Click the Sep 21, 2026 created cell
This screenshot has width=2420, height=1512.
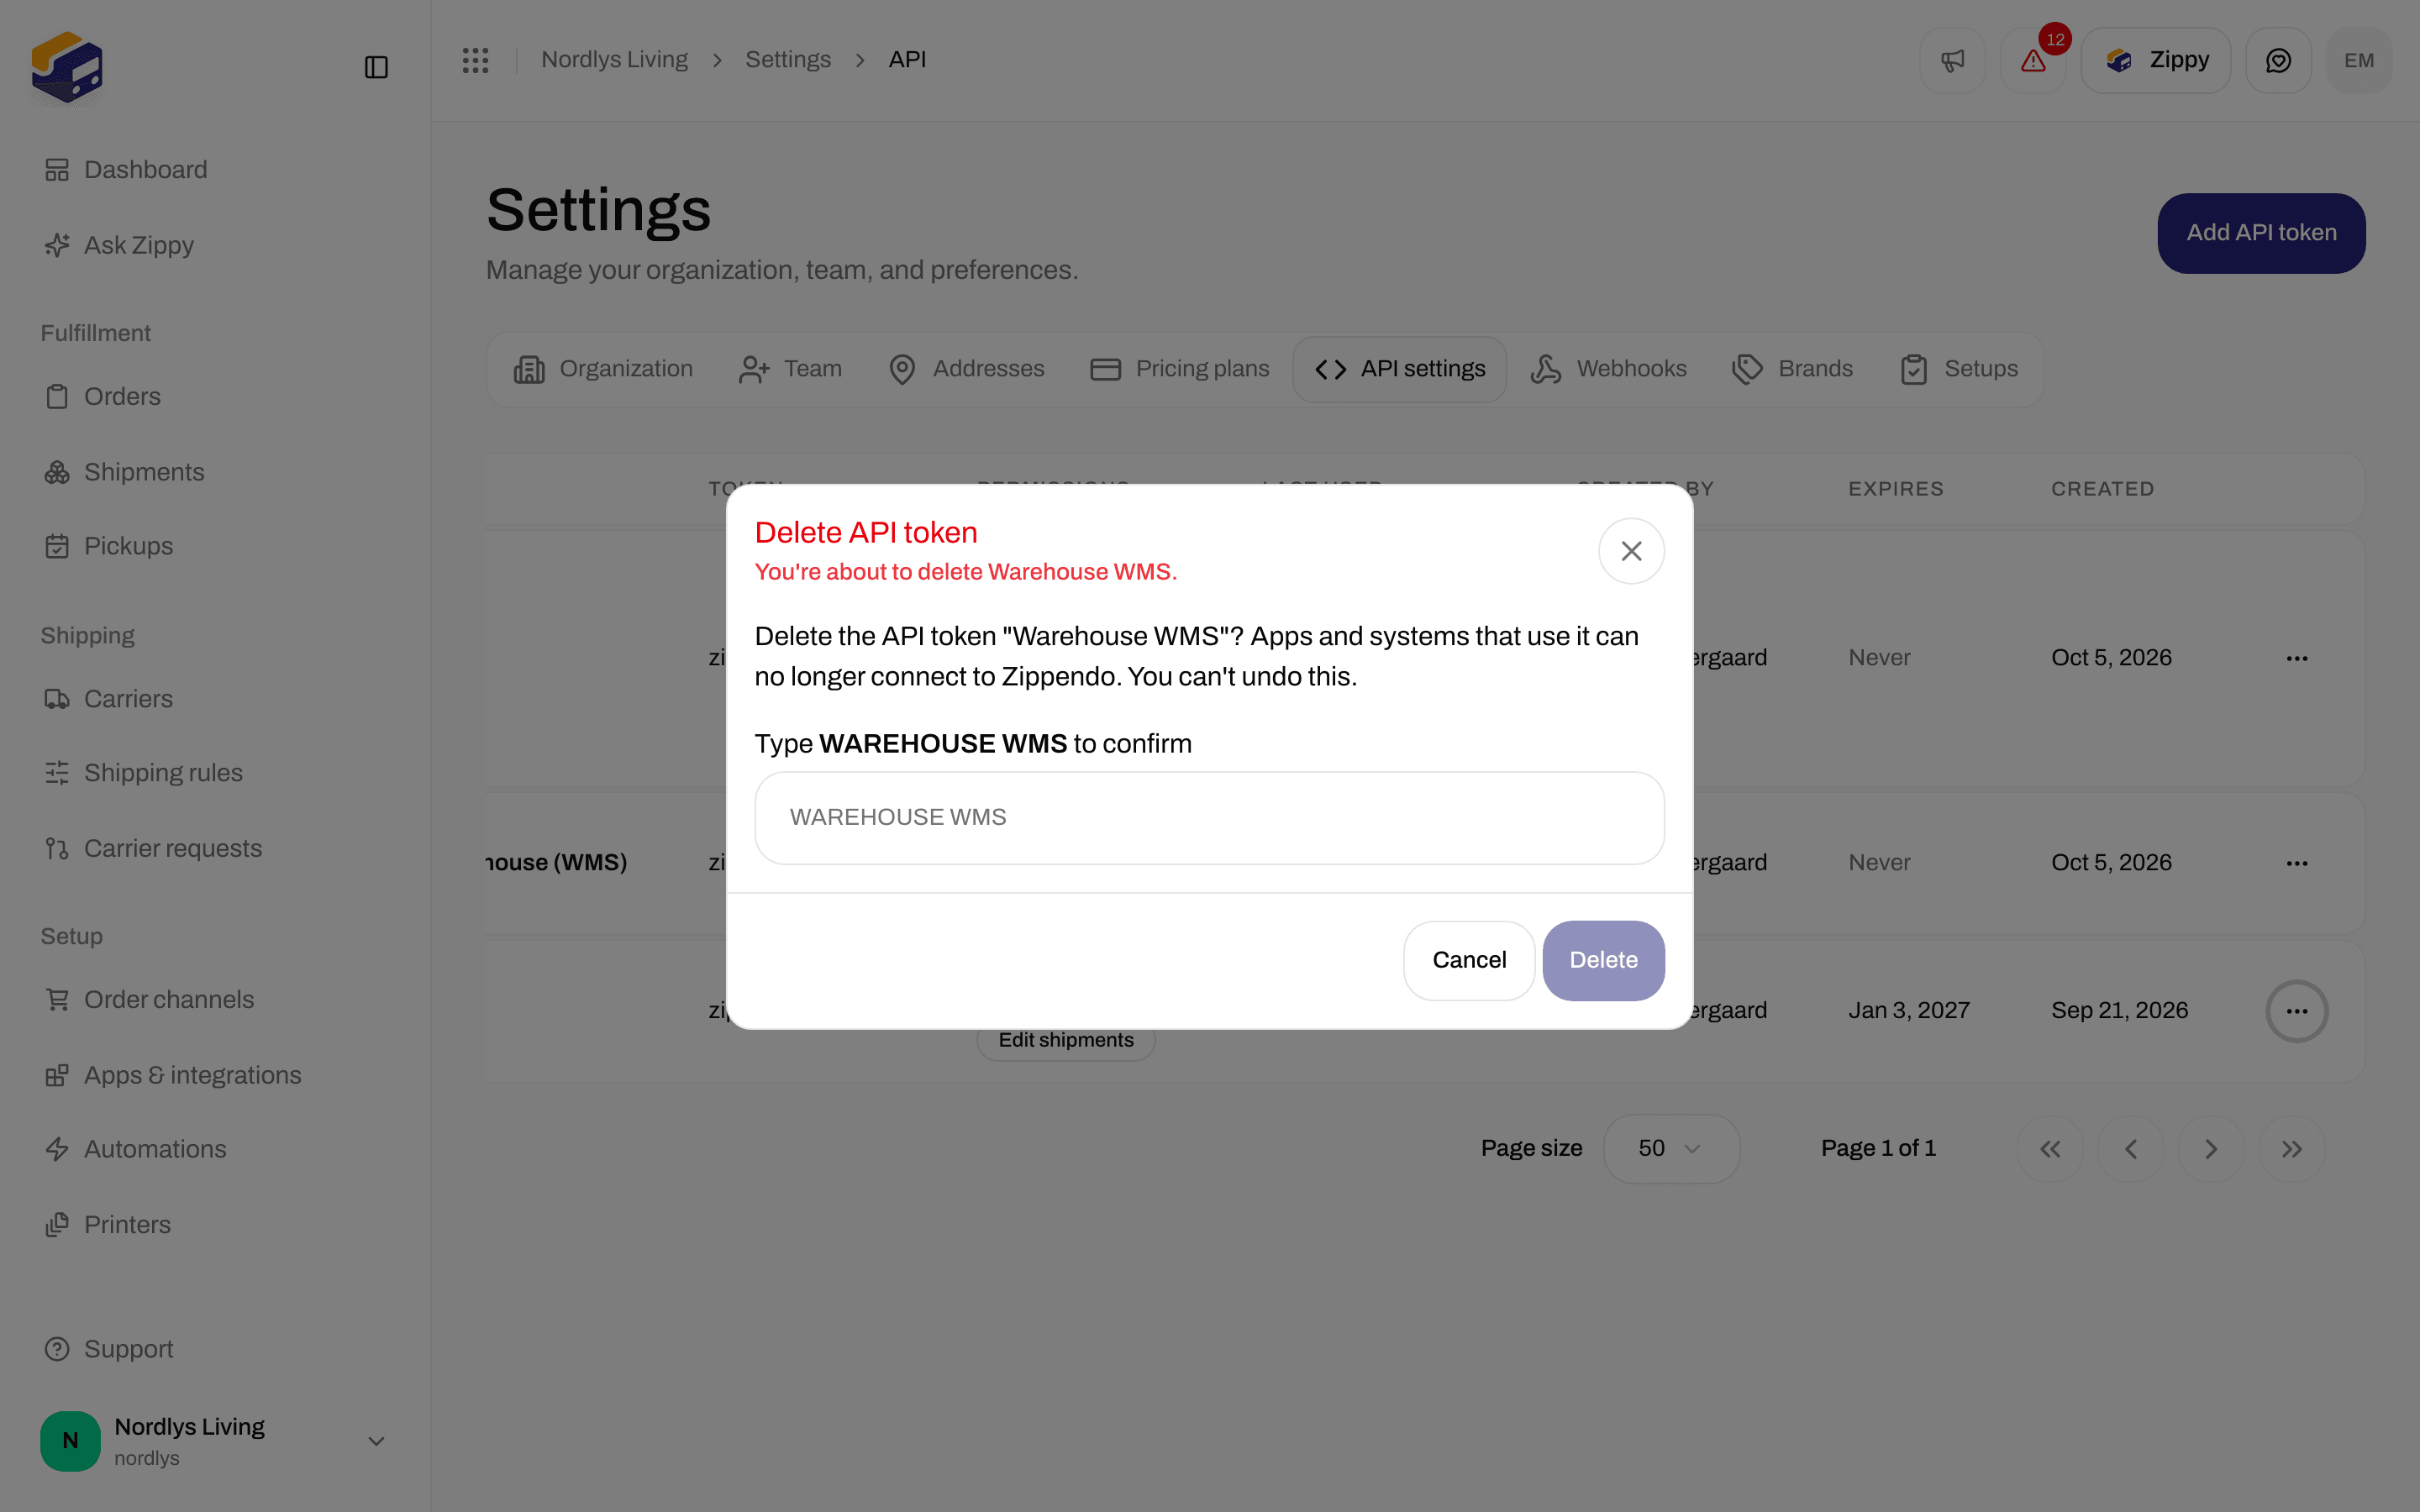2119,1010
